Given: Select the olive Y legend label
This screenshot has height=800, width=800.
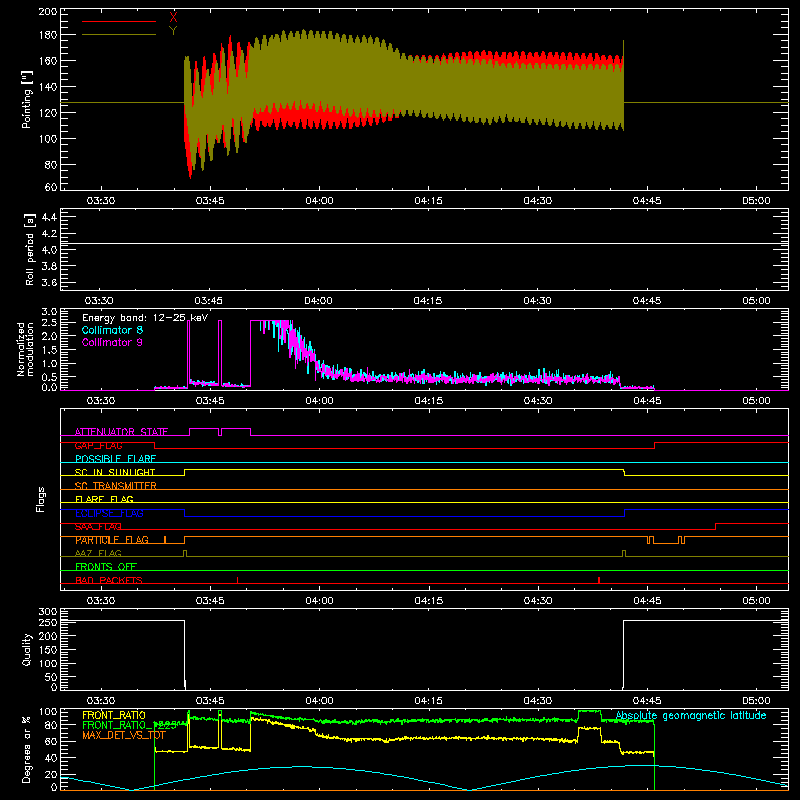Looking at the screenshot, I should pos(173,31).
